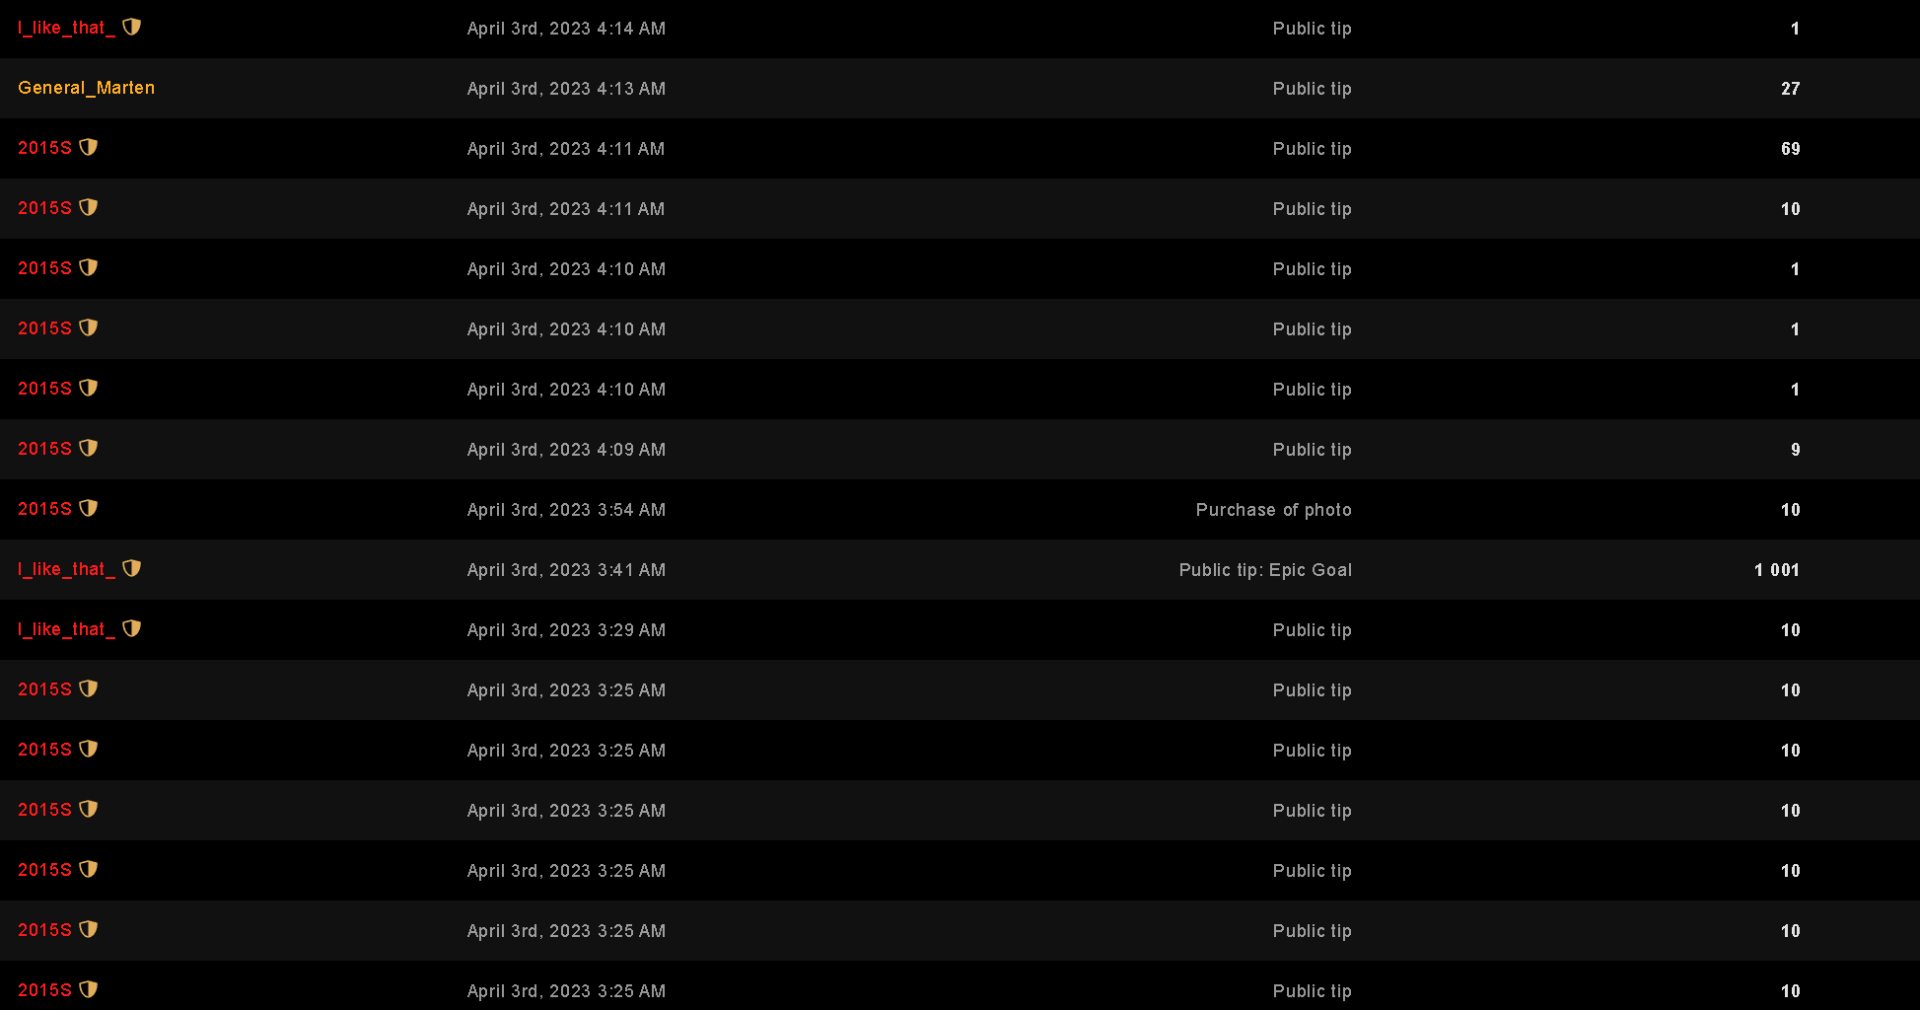Click the shield badge beside I_like_that_ at 4:14 AM
The image size is (1920, 1010).
[x=131, y=27]
